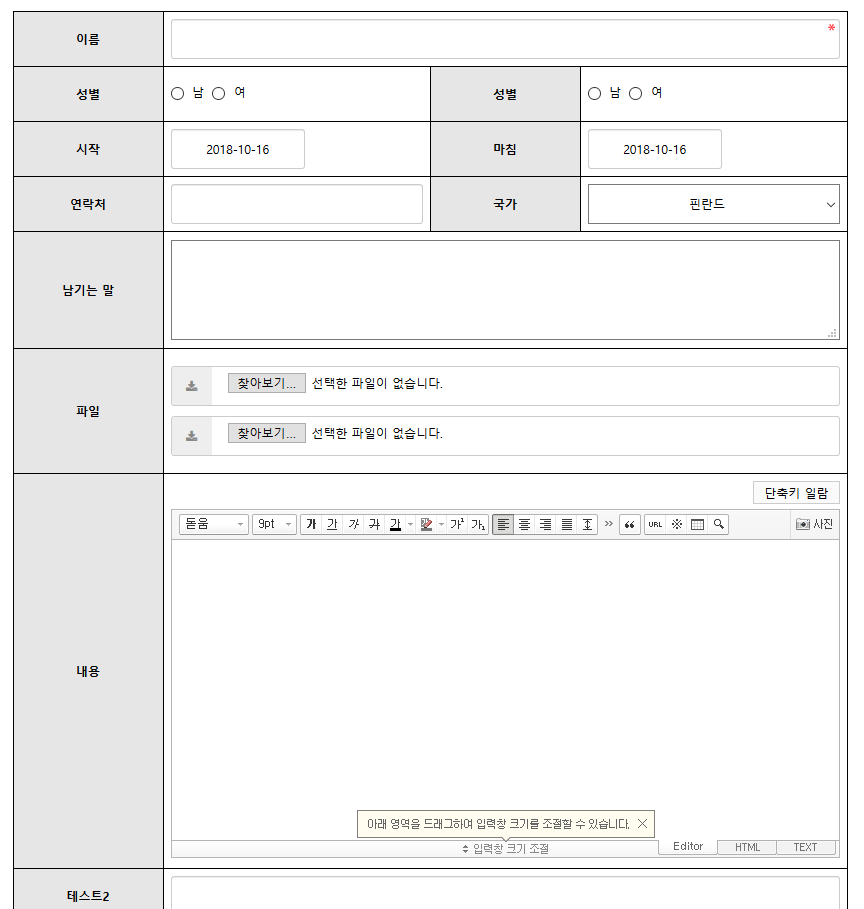Click the 시작 start date field
This screenshot has height=909, width=864.
point(238,149)
